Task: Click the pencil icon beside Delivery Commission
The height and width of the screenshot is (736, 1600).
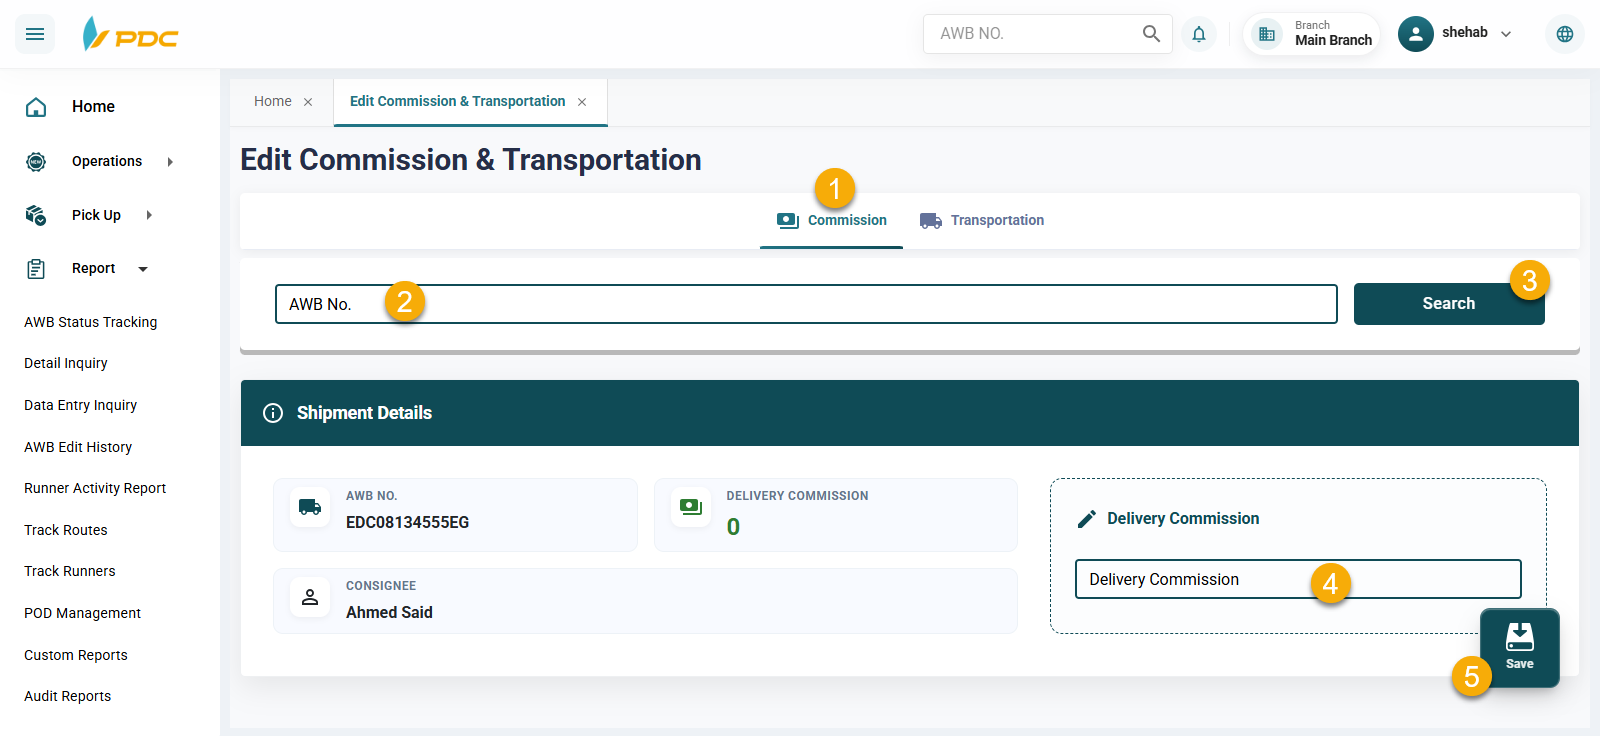Action: (x=1087, y=519)
